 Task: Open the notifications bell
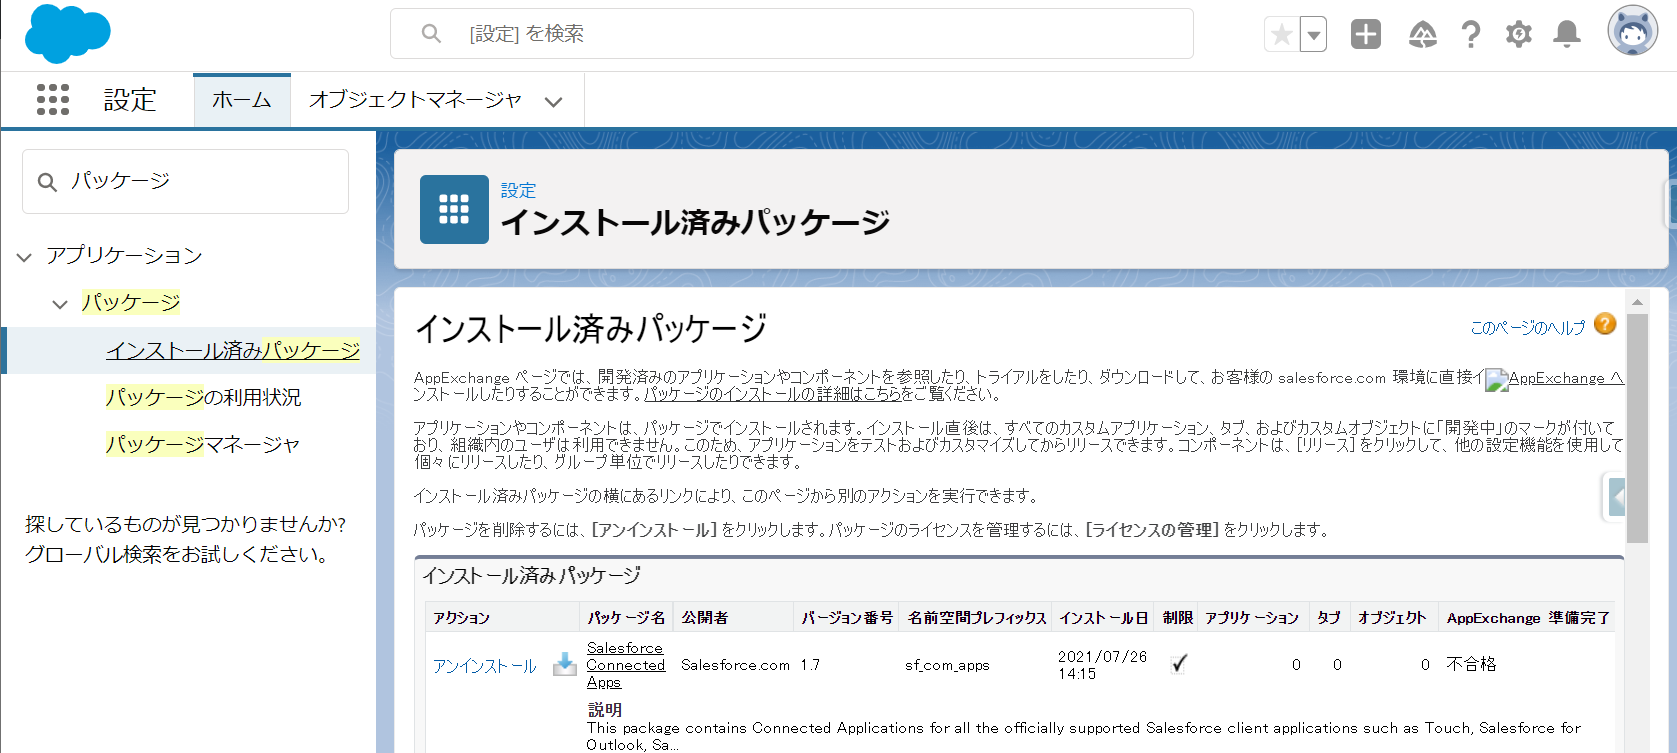(1566, 35)
